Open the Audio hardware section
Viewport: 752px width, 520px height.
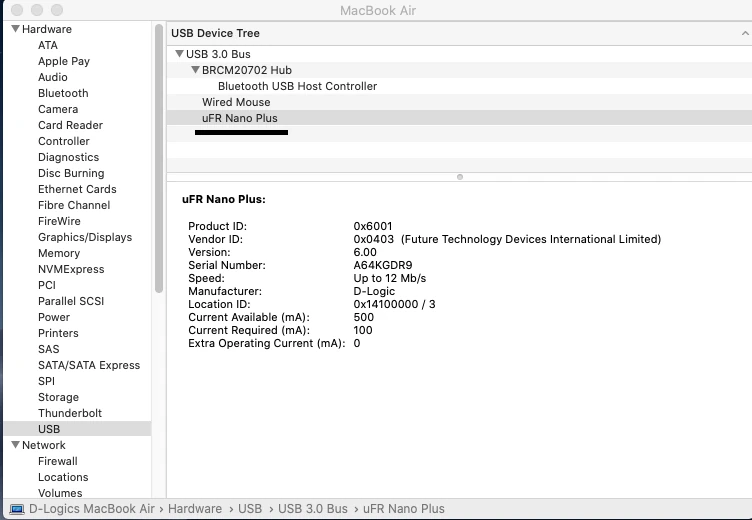pyautogui.click(x=53, y=77)
